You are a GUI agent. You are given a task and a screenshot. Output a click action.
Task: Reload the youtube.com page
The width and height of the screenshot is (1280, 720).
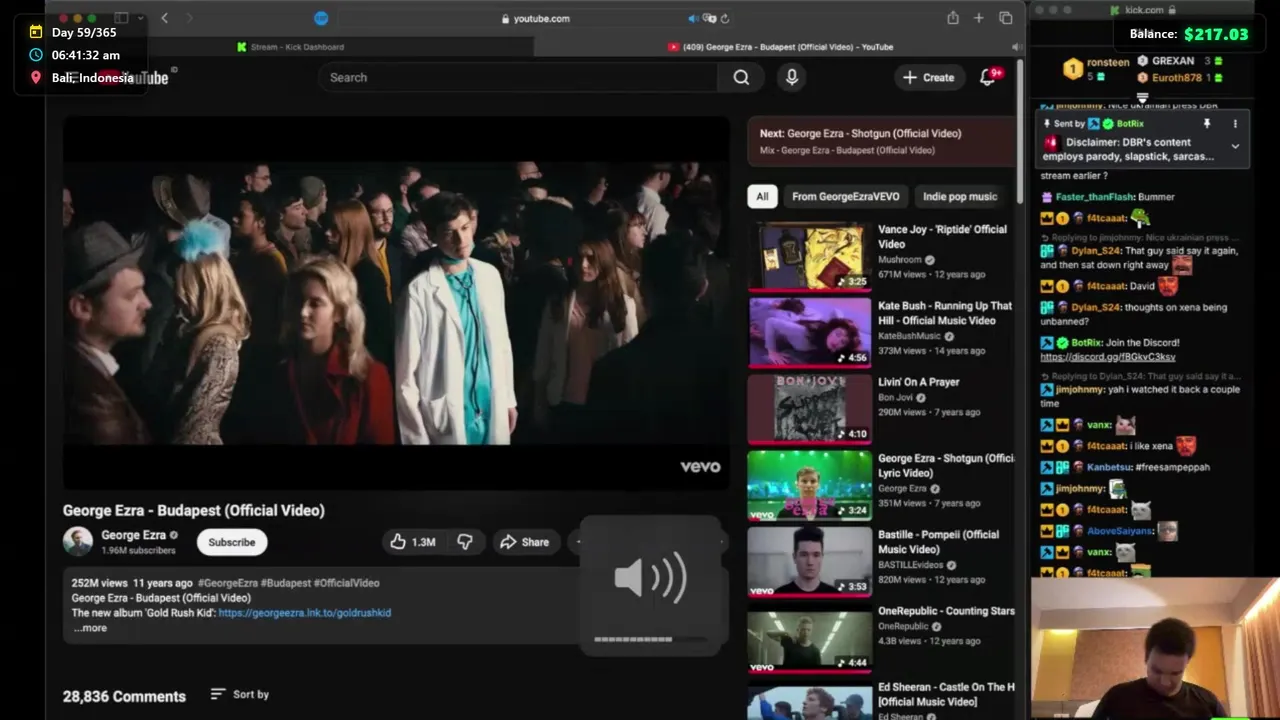[x=725, y=18]
